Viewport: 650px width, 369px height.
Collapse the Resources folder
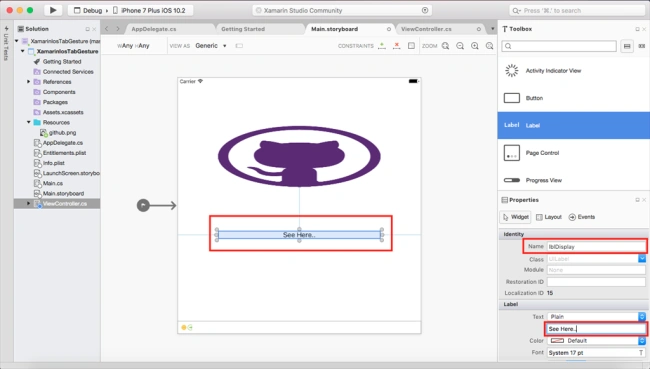tap(29, 122)
